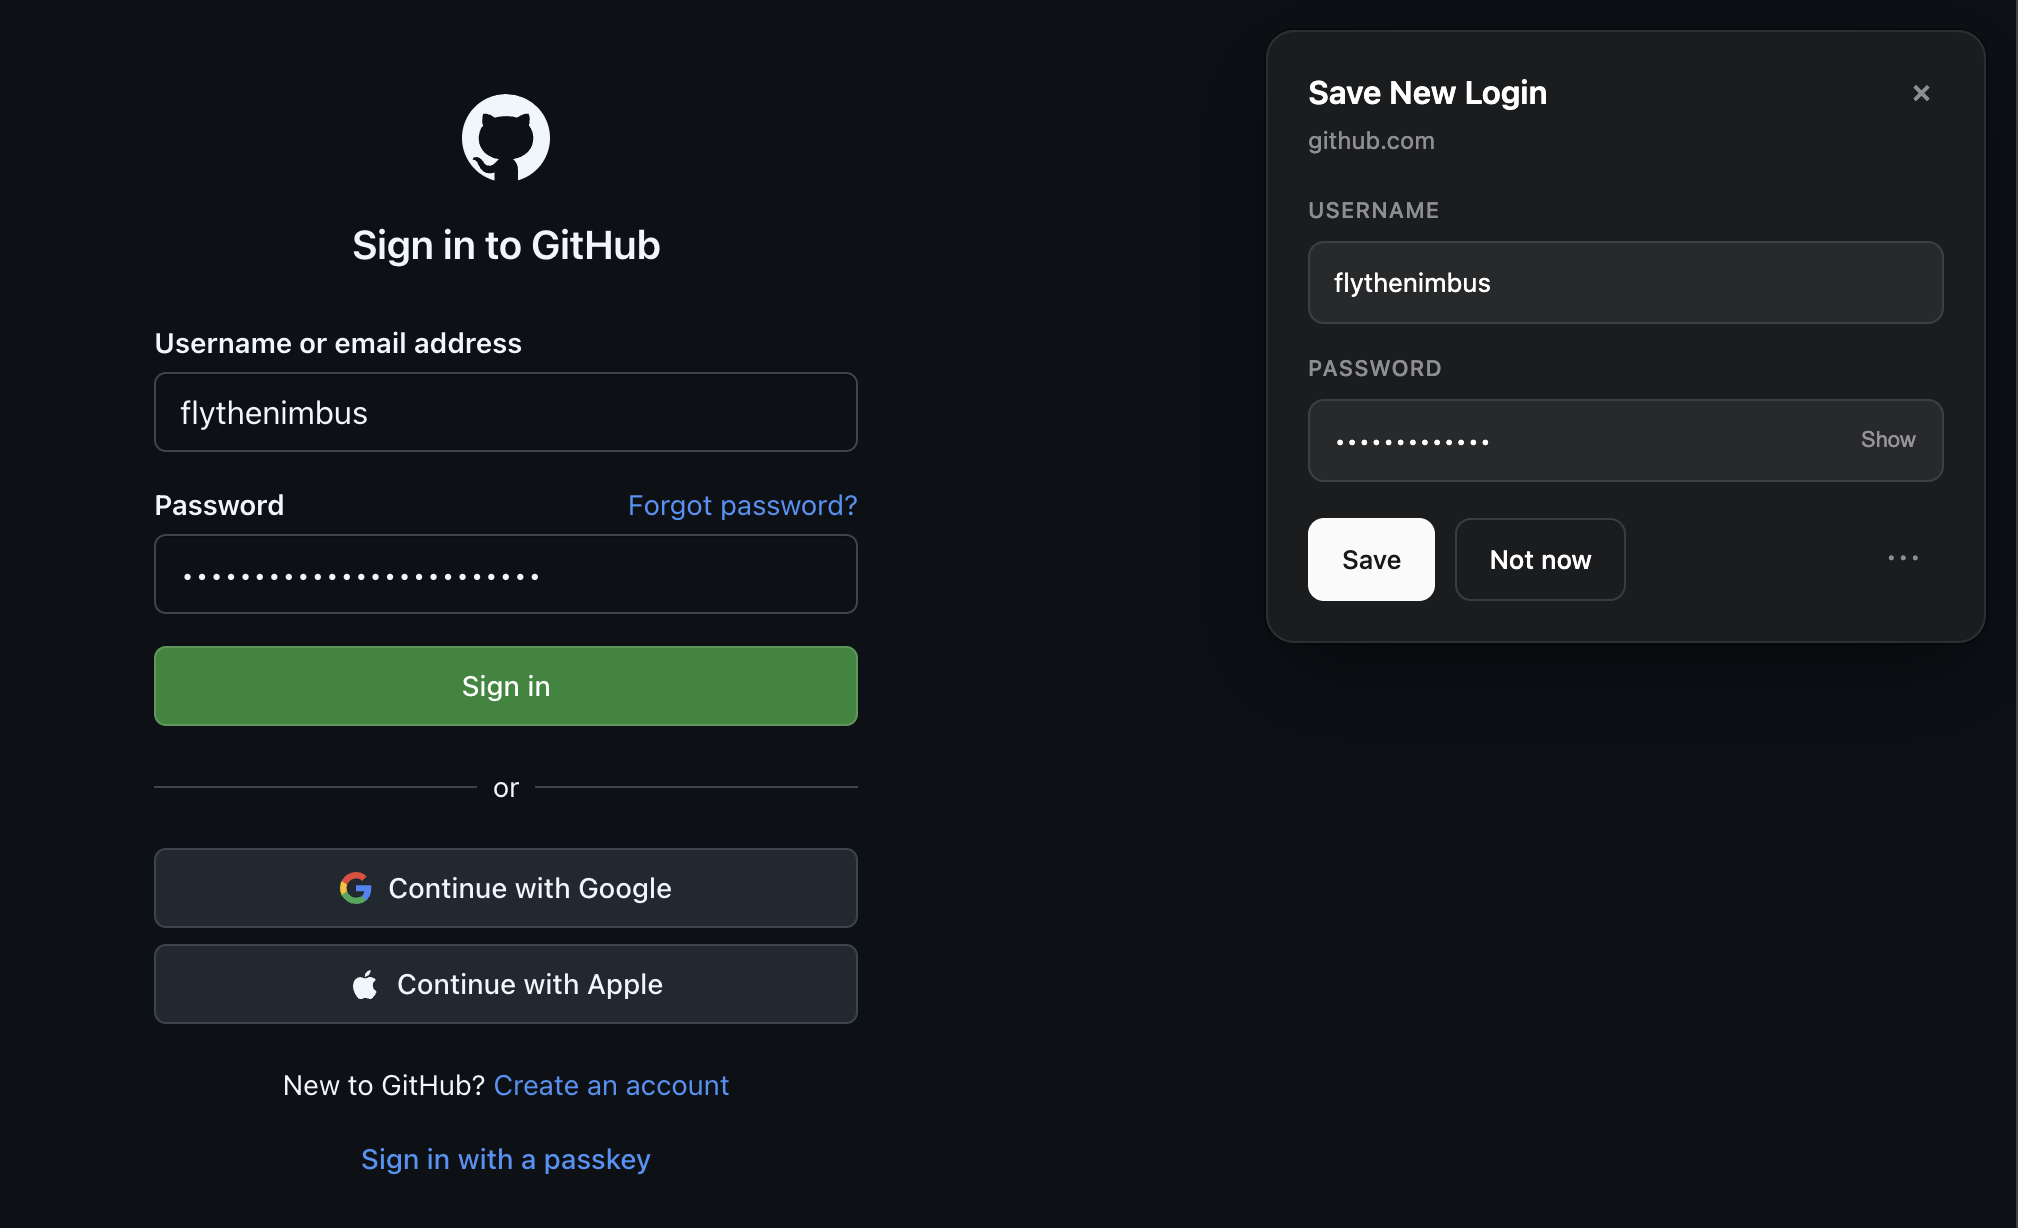Viewport: 2018px width, 1228px height.
Task: Click the Sign in to GitHub heading
Action: [506, 245]
